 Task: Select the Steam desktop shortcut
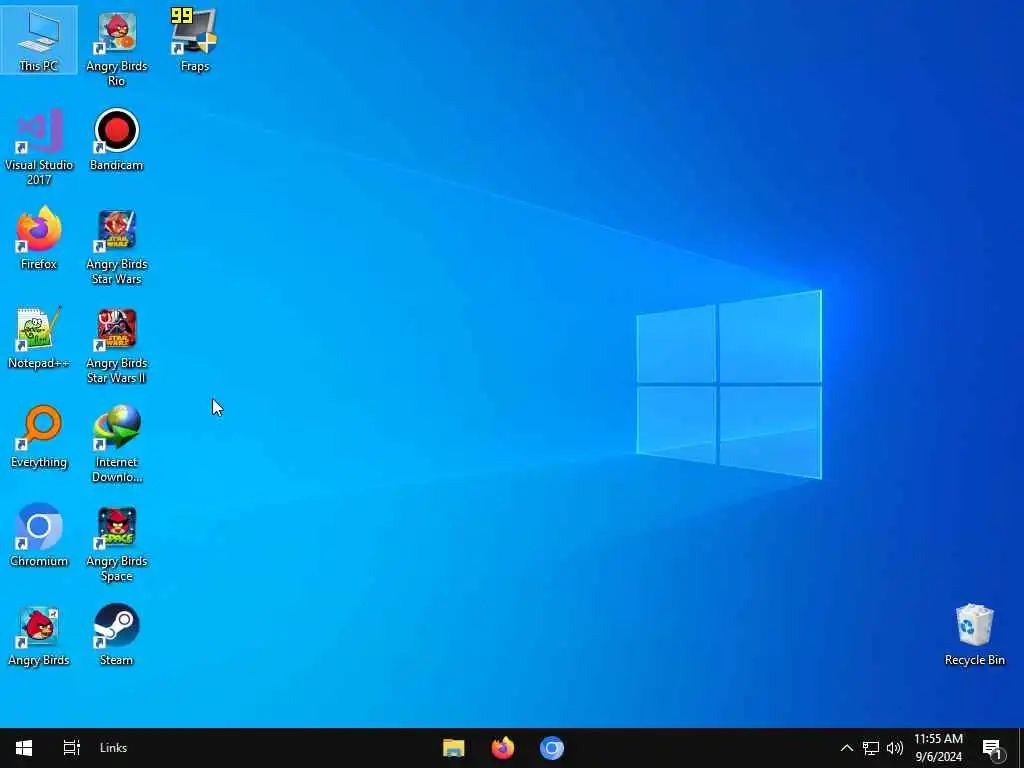(117, 635)
